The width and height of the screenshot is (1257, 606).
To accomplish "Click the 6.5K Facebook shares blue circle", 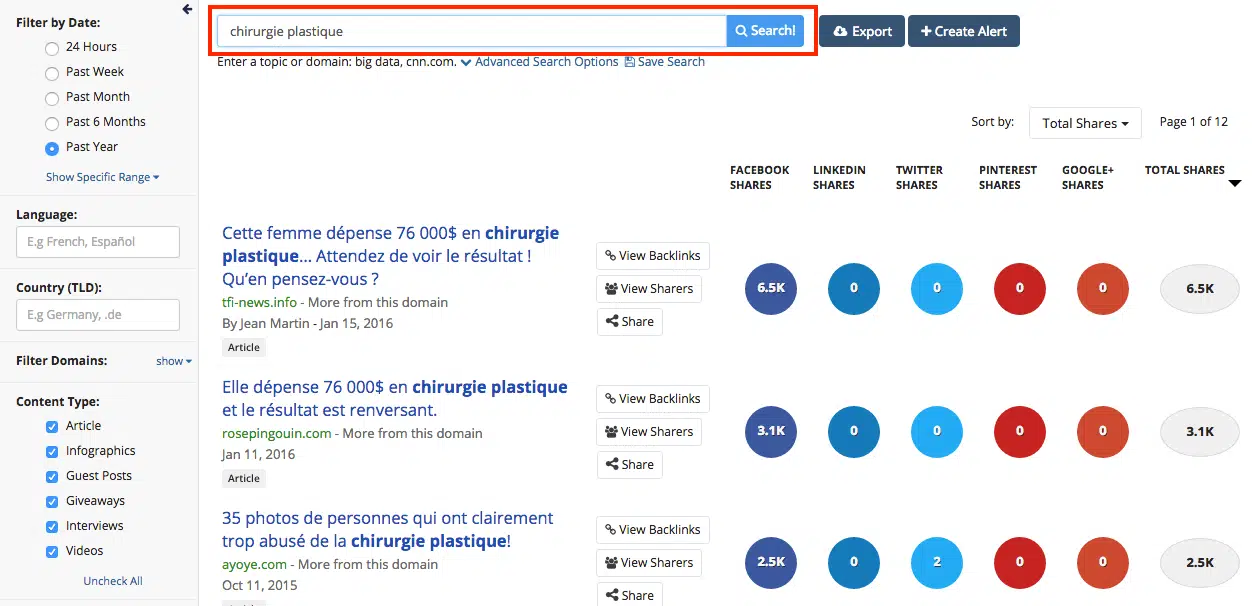I will coord(771,288).
